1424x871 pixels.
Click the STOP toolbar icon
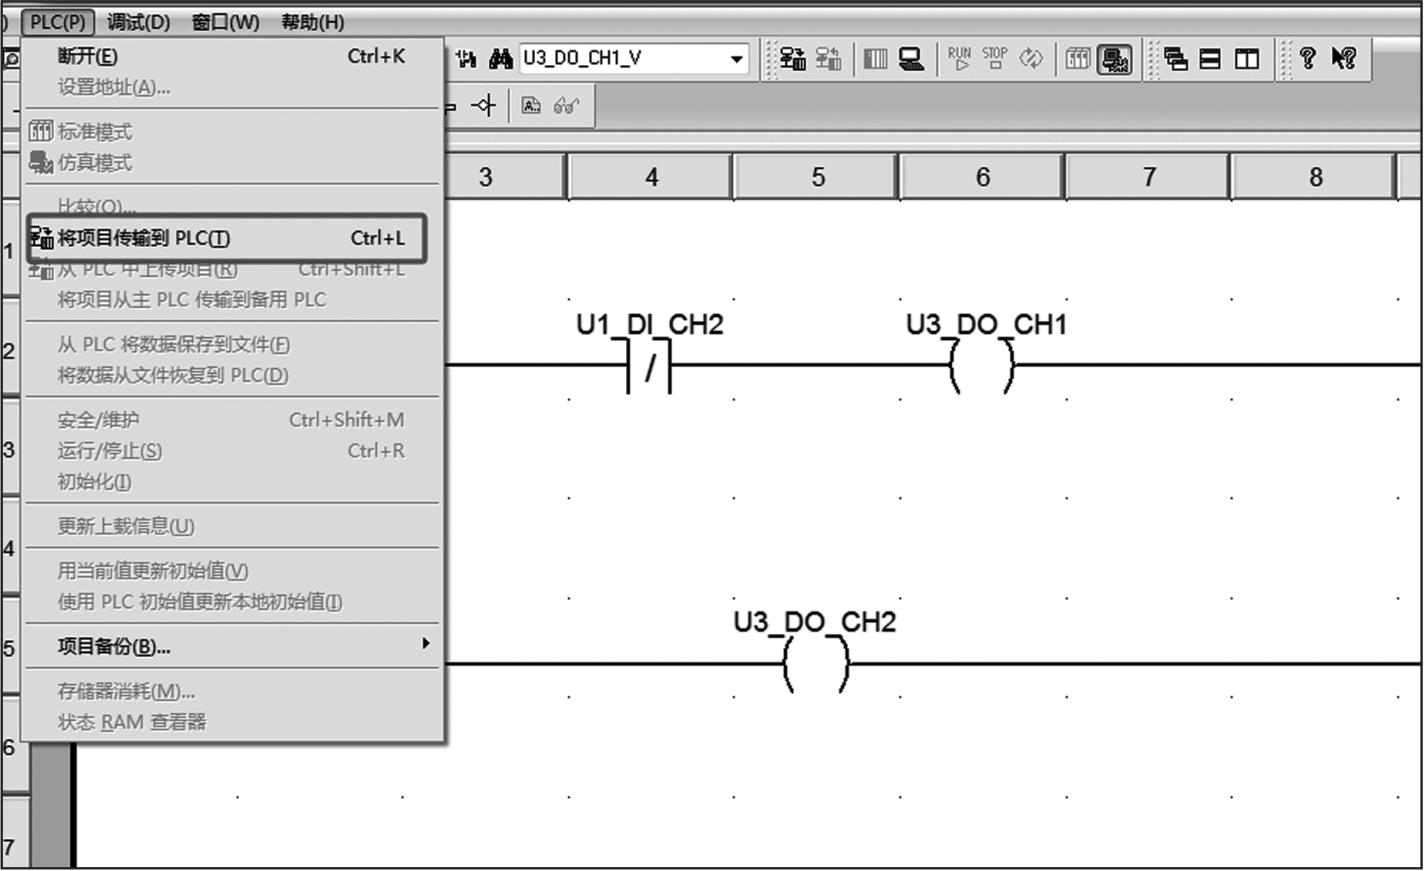tap(995, 58)
